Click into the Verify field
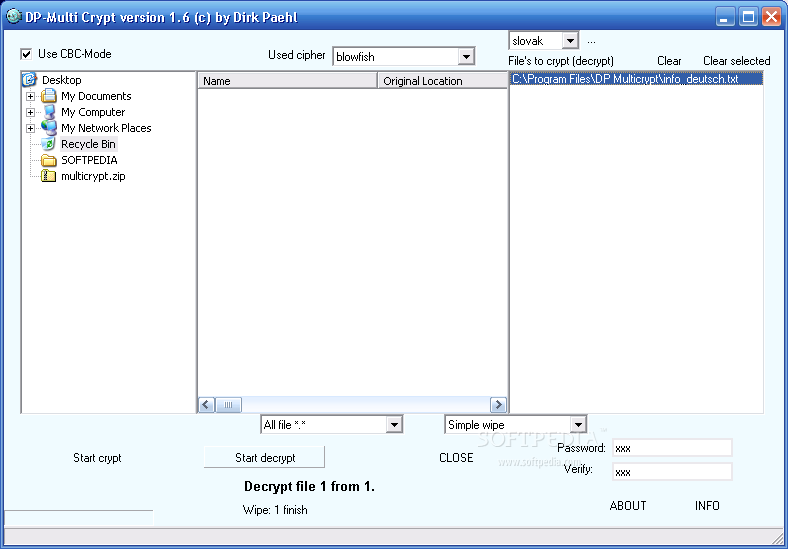 coord(672,472)
